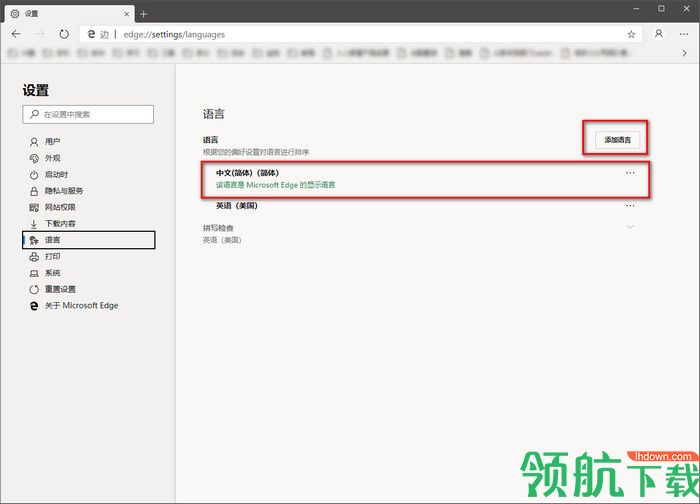Select the 设置 browser tab
Viewport: 700px width, 504px height.
[x=69, y=14]
